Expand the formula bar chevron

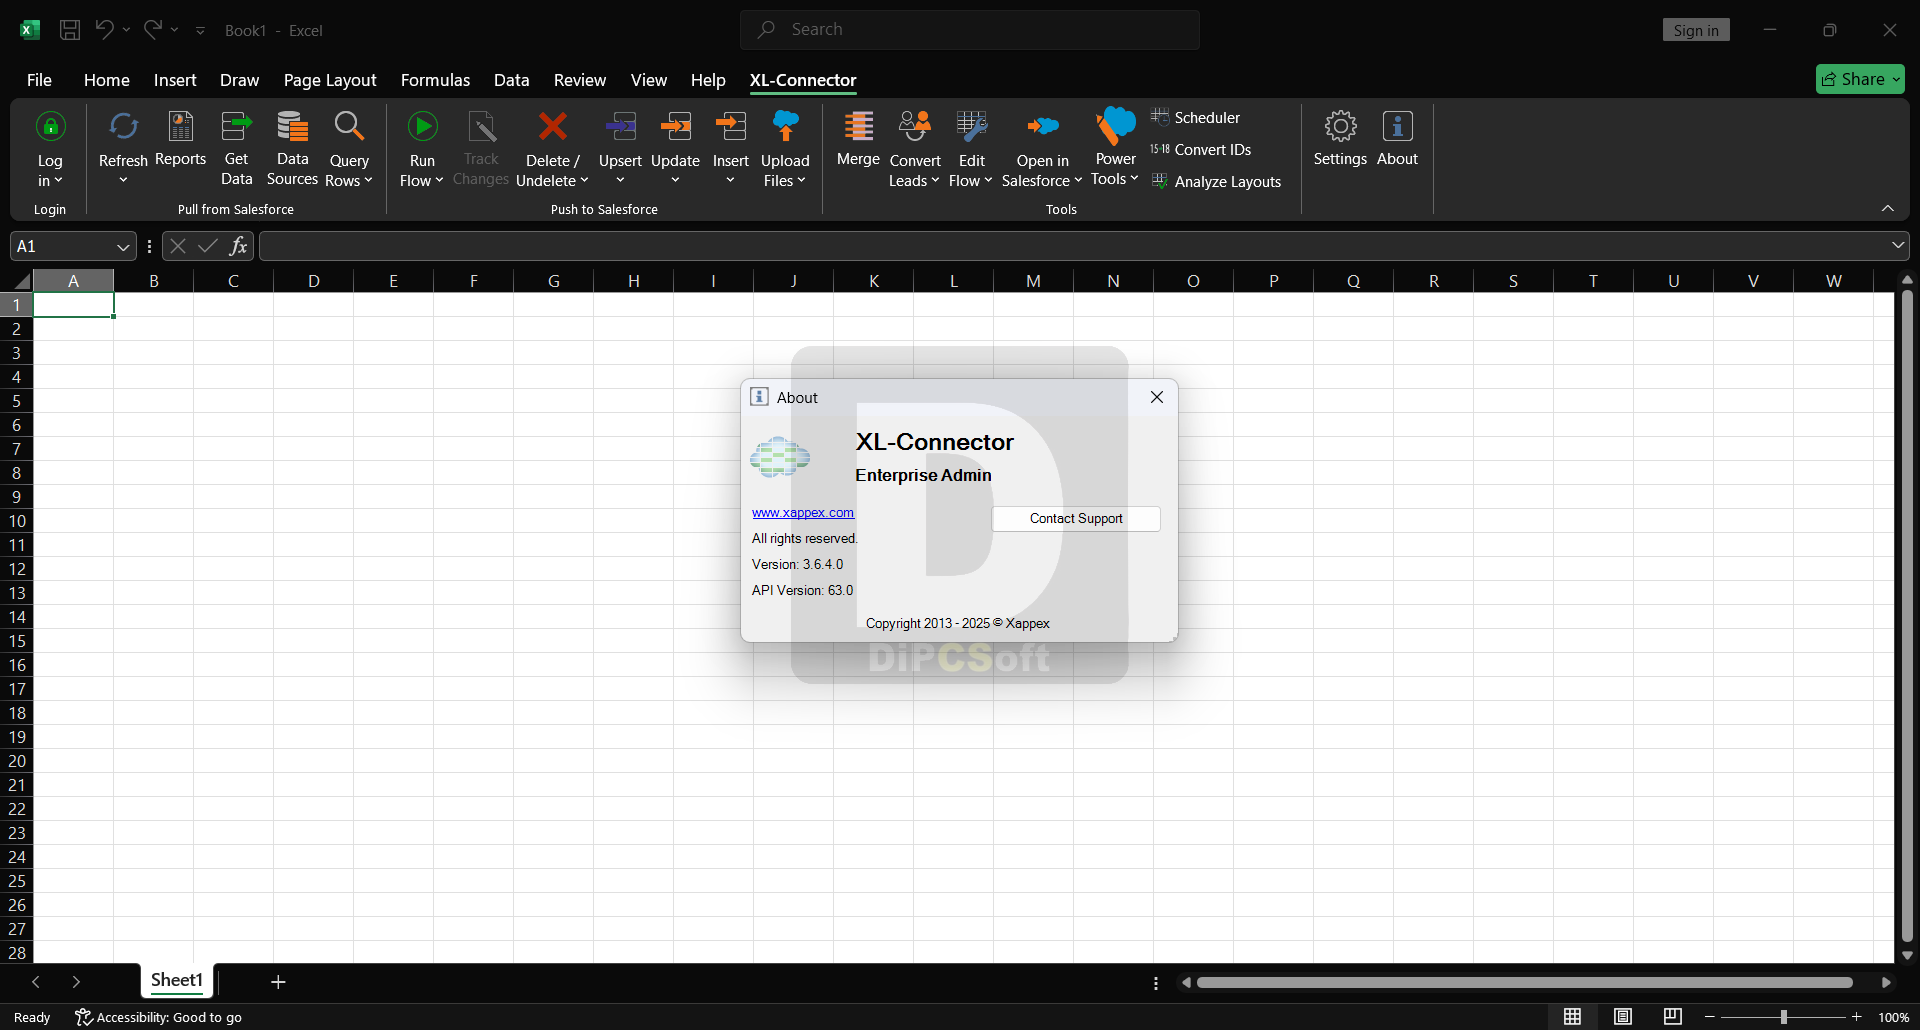pyautogui.click(x=1897, y=245)
